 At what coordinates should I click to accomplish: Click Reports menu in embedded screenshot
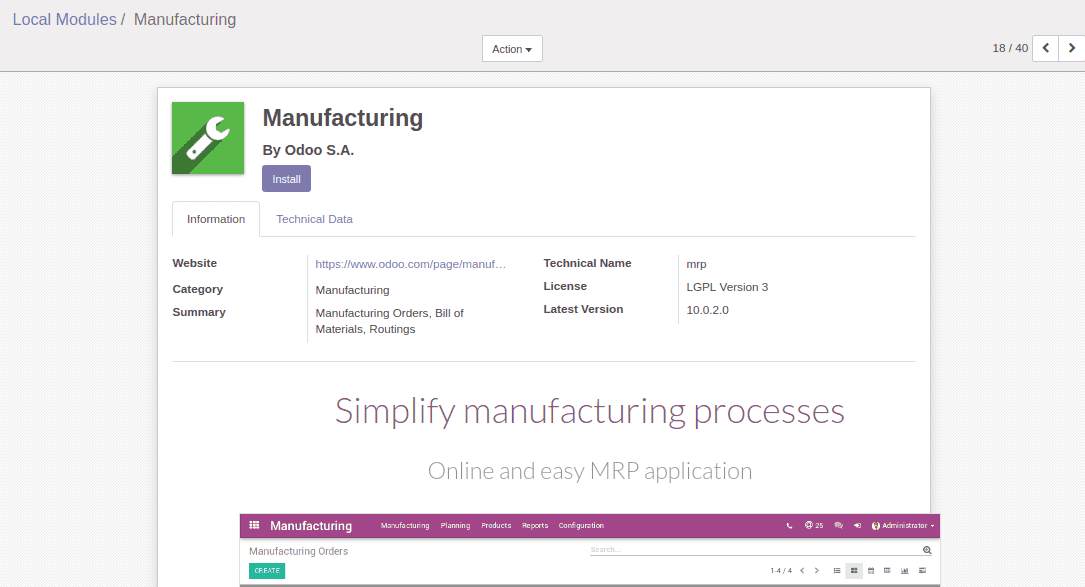click(x=535, y=525)
